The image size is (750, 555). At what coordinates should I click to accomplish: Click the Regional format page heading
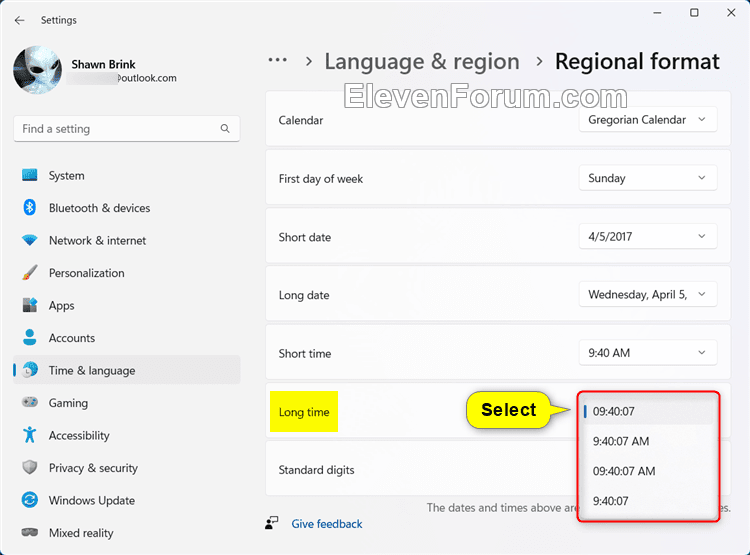point(637,62)
